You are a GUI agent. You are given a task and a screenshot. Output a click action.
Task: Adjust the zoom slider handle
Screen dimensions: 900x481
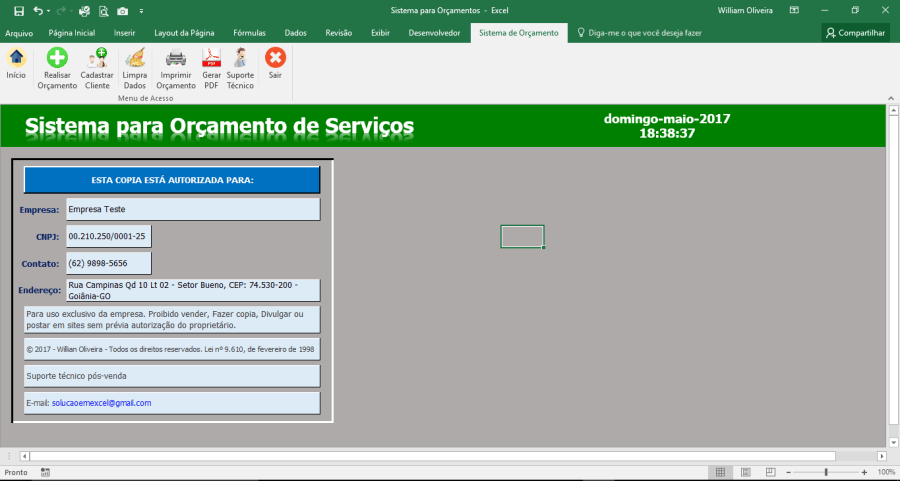[827, 472]
